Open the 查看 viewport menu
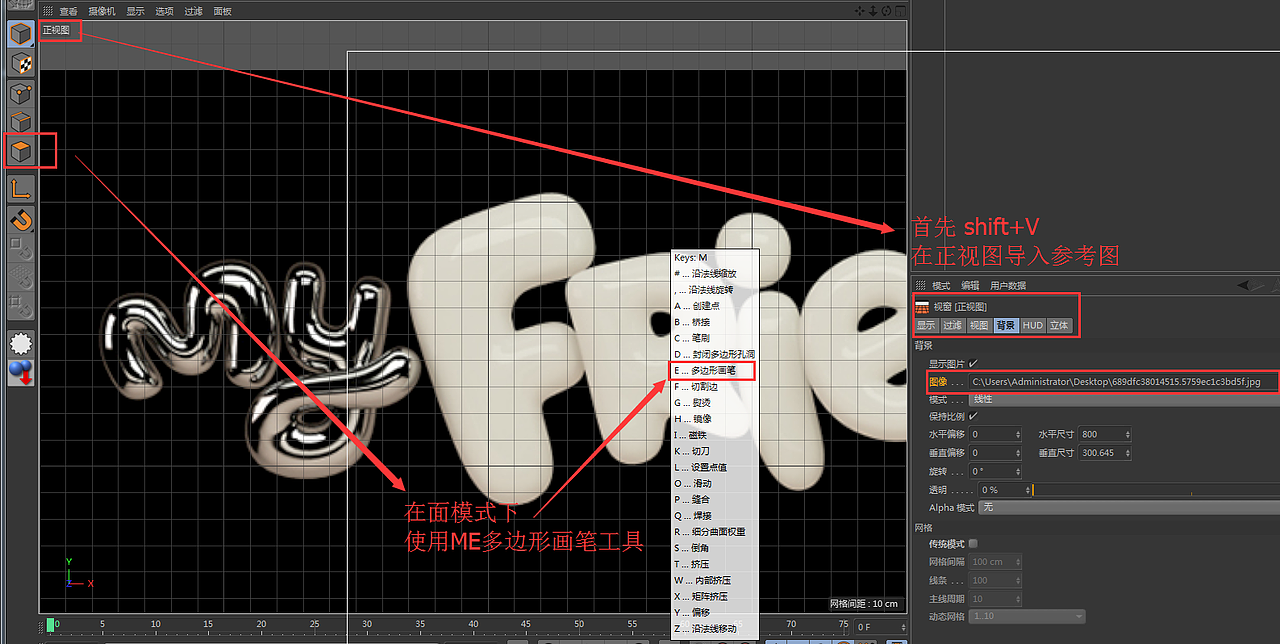The width and height of the screenshot is (1280, 644). click(68, 11)
